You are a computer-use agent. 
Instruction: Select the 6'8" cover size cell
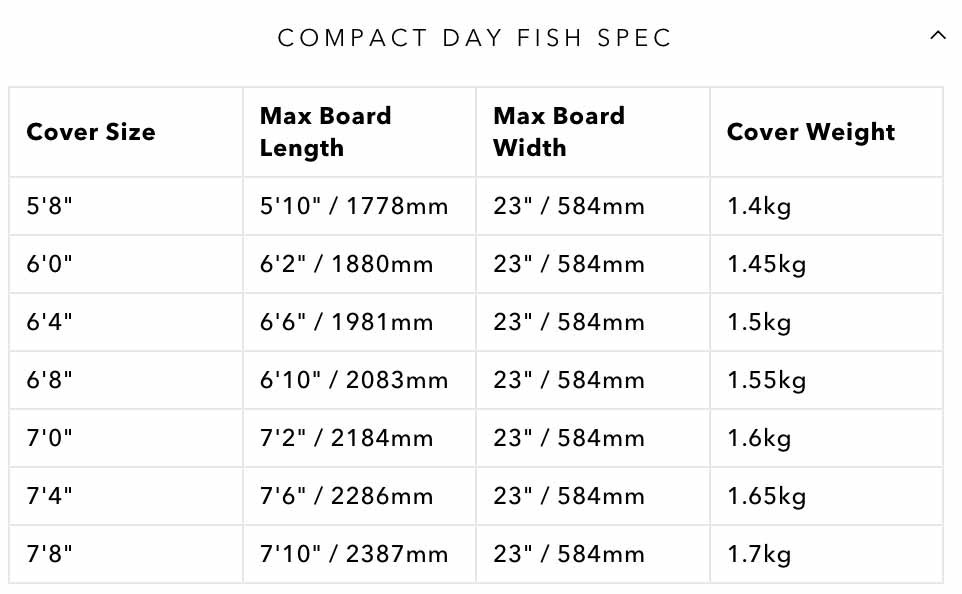[50, 381]
